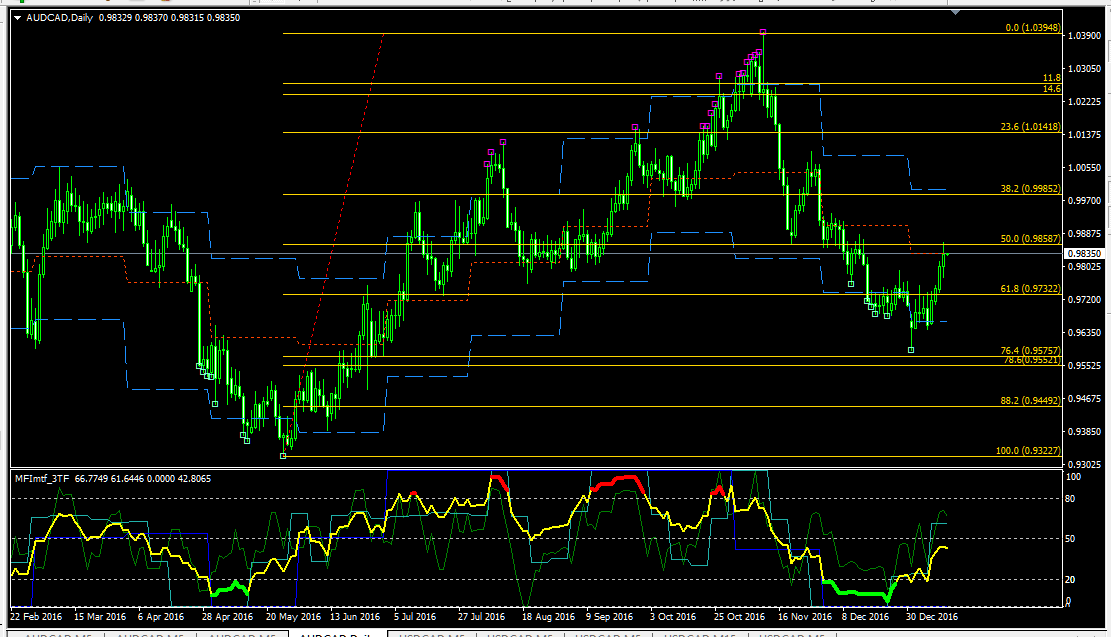Select the 14.6 Fibonacci level label
Screen dimensions: 1111x637
1051,89
